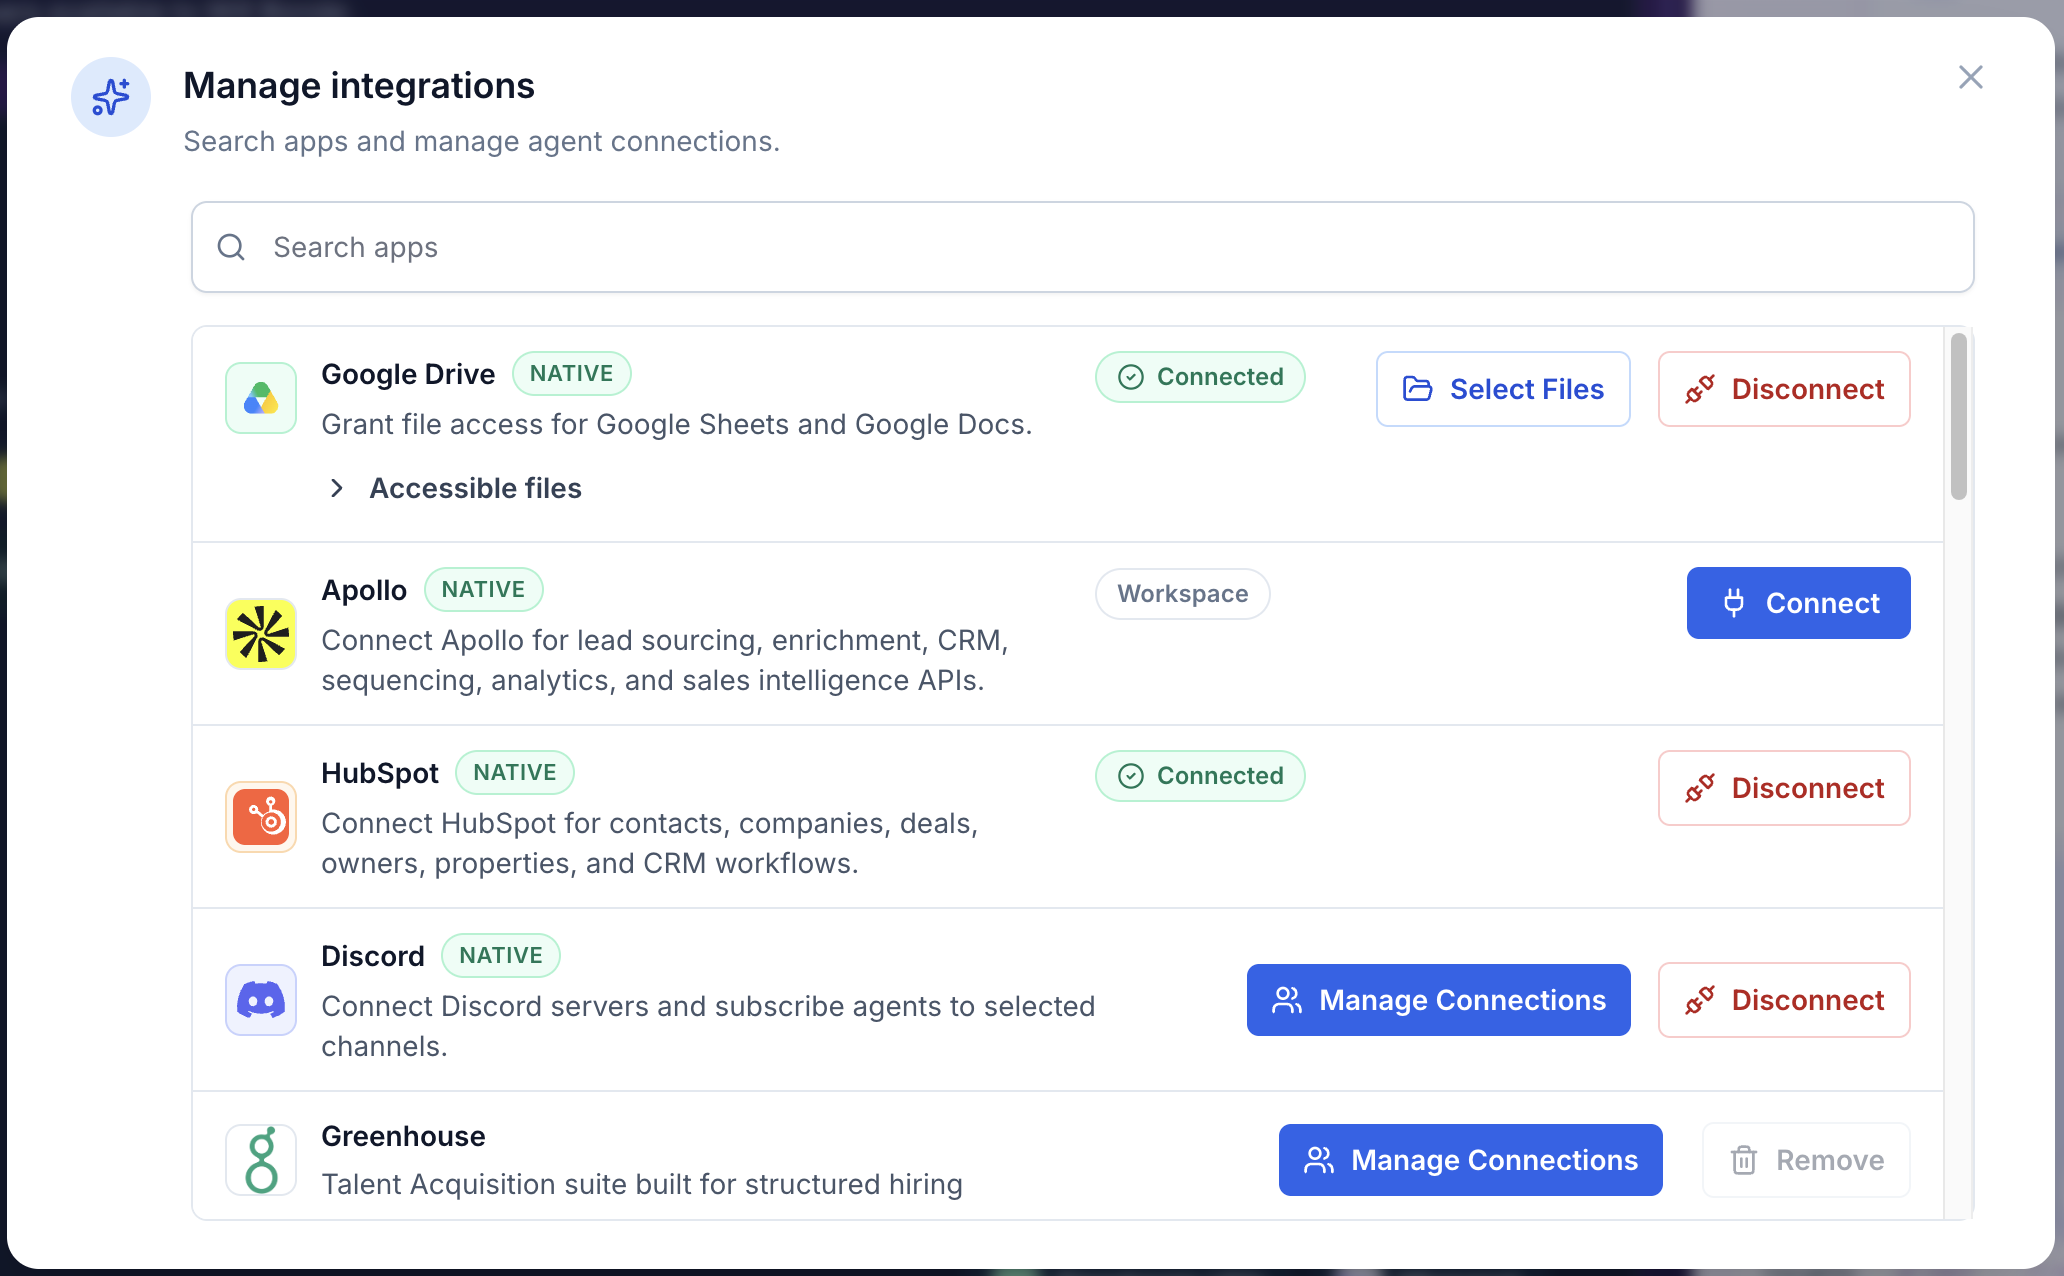Click the Manage integrations heading

click(x=359, y=86)
